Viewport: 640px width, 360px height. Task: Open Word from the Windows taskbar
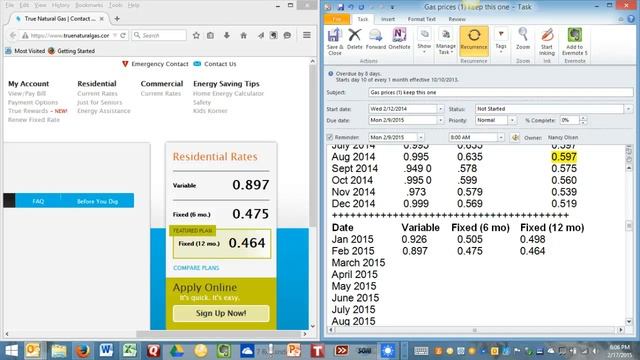[x=106, y=351]
